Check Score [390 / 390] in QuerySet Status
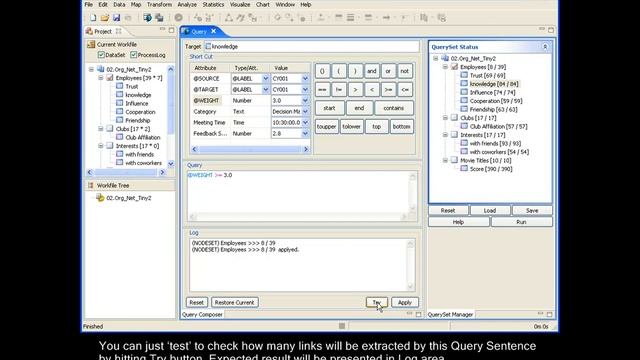The width and height of the screenshot is (640, 360). click(x=464, y=169)
